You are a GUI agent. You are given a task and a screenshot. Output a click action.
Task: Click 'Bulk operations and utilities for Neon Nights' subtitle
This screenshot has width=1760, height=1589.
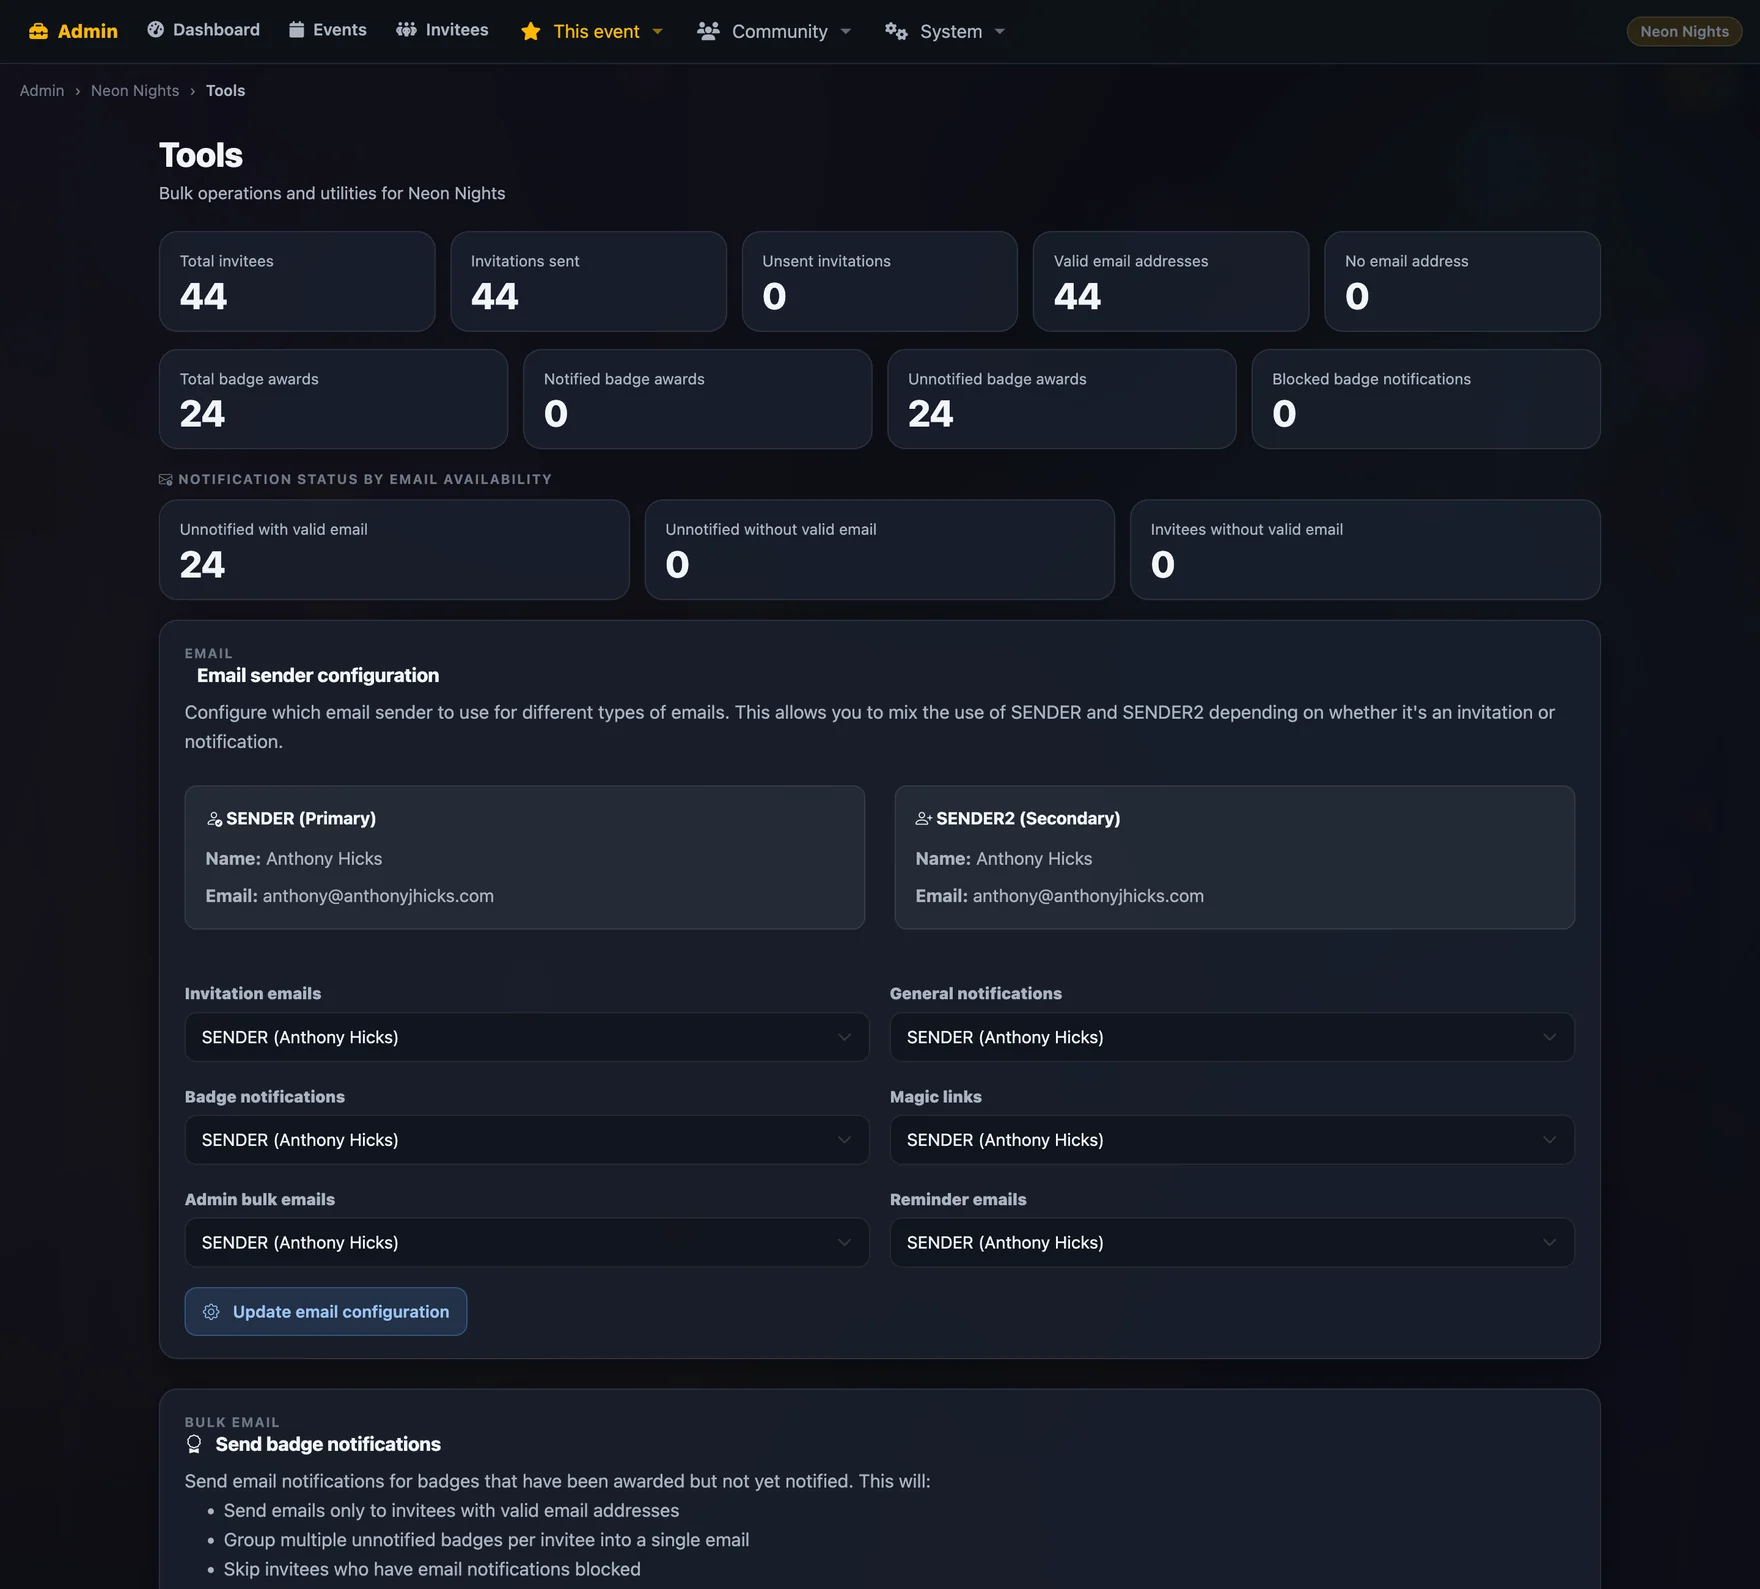332,193
